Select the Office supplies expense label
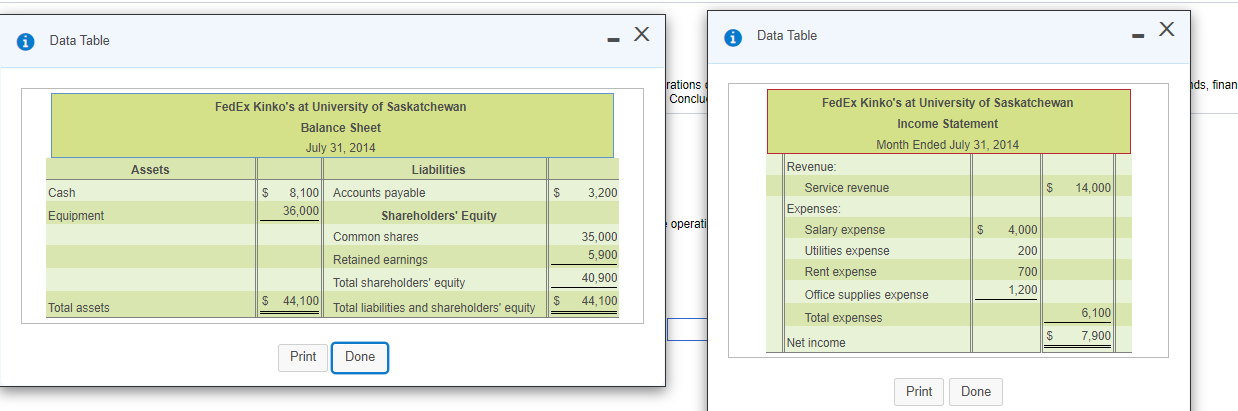The width and height of the screenshot is (1238, 411). [867, 295]
